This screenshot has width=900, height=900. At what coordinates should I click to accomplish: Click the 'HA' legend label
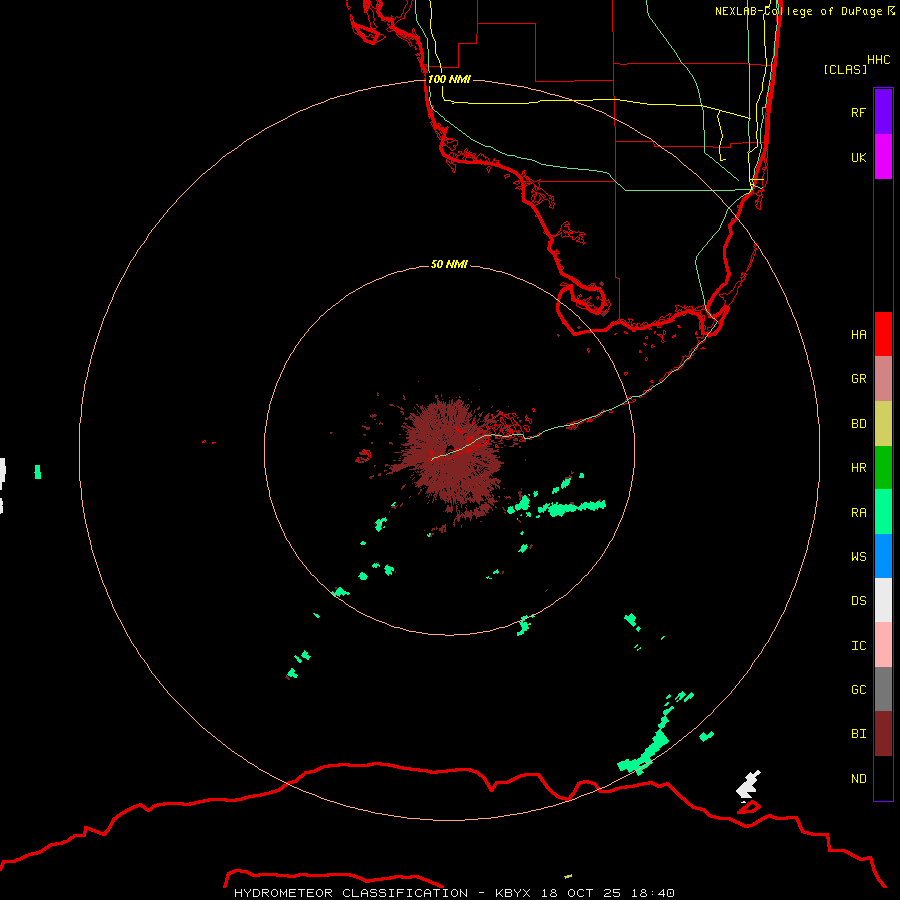(x=858, y=334)
